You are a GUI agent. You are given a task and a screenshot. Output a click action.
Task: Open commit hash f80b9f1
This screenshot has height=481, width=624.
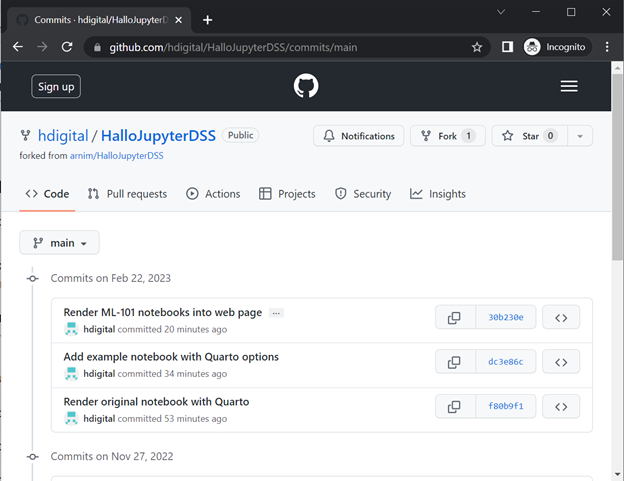[x=506, y=406]
